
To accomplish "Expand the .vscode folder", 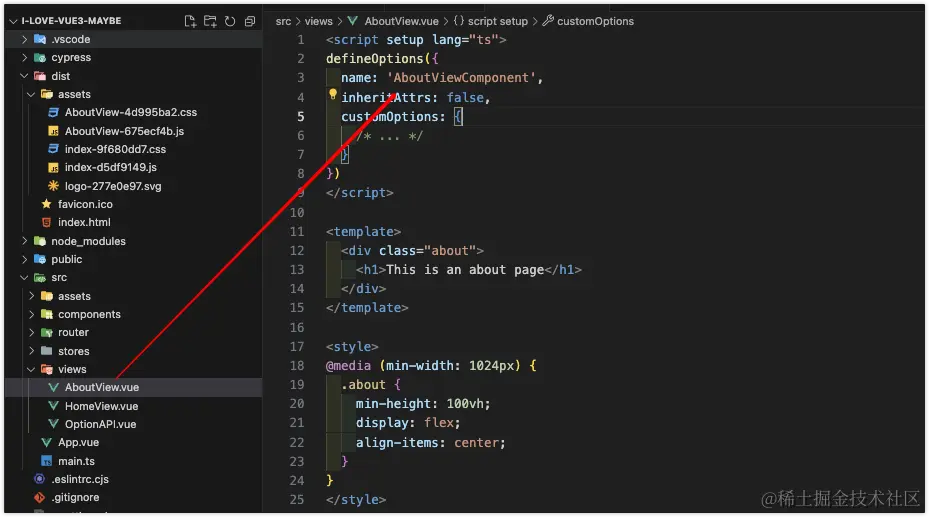I will (24, 39).
